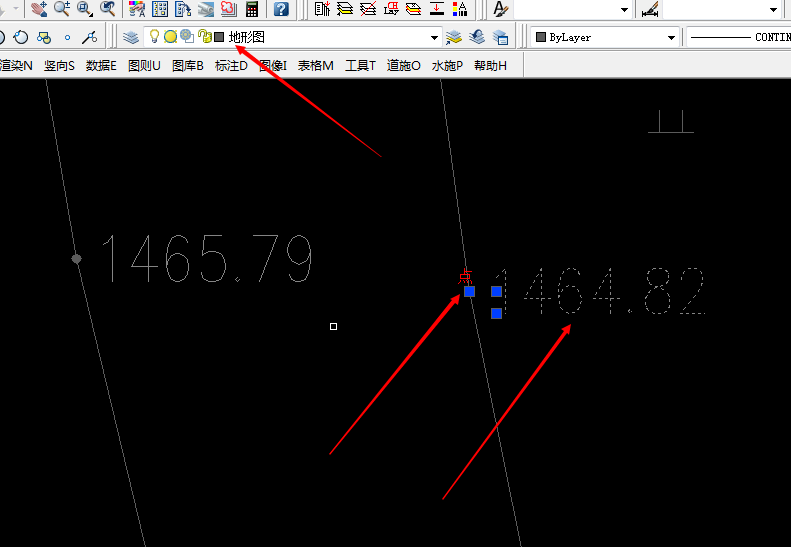Click the Layer Previous icon
This screenshot has height=547, width=791.
click(x=477, y=37)
